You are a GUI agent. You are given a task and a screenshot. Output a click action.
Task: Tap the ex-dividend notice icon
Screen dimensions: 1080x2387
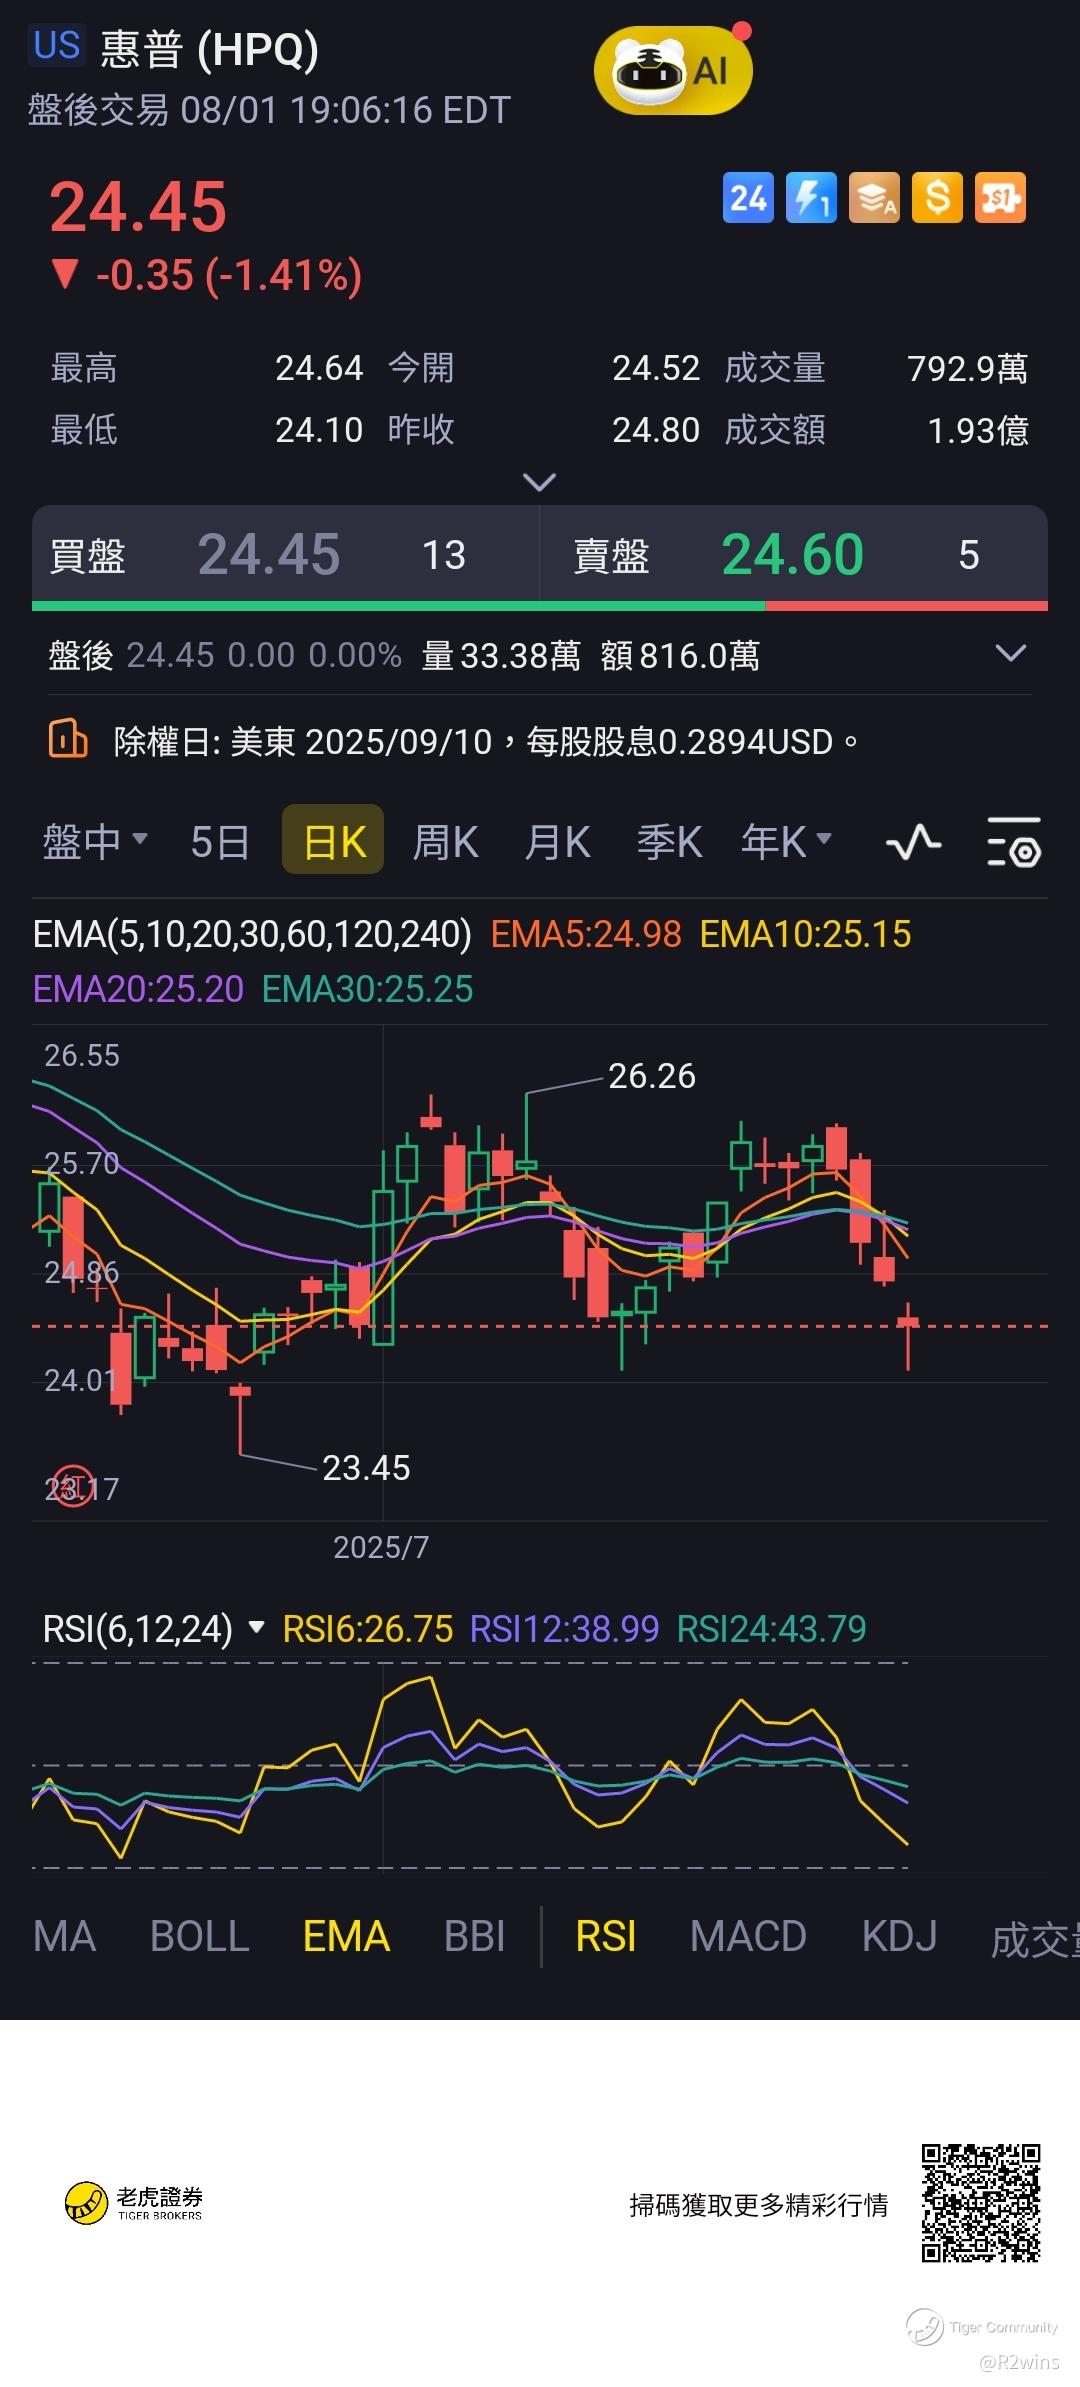68,740
